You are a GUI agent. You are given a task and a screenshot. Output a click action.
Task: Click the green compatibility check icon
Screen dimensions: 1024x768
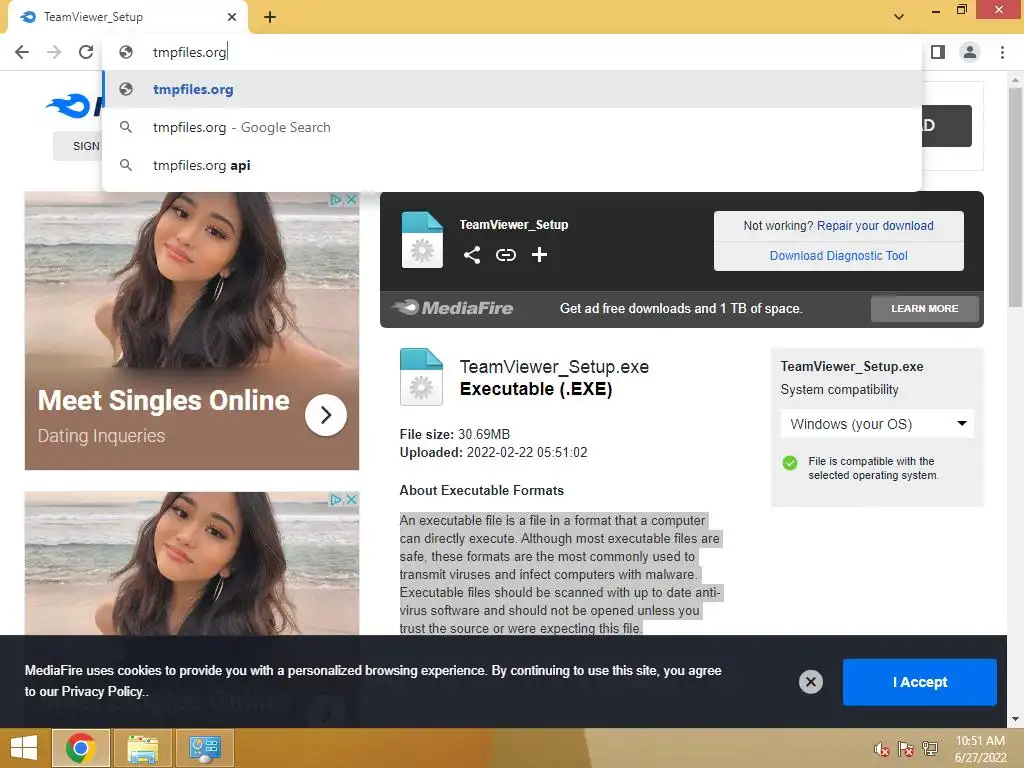click(x=790, y=463)
